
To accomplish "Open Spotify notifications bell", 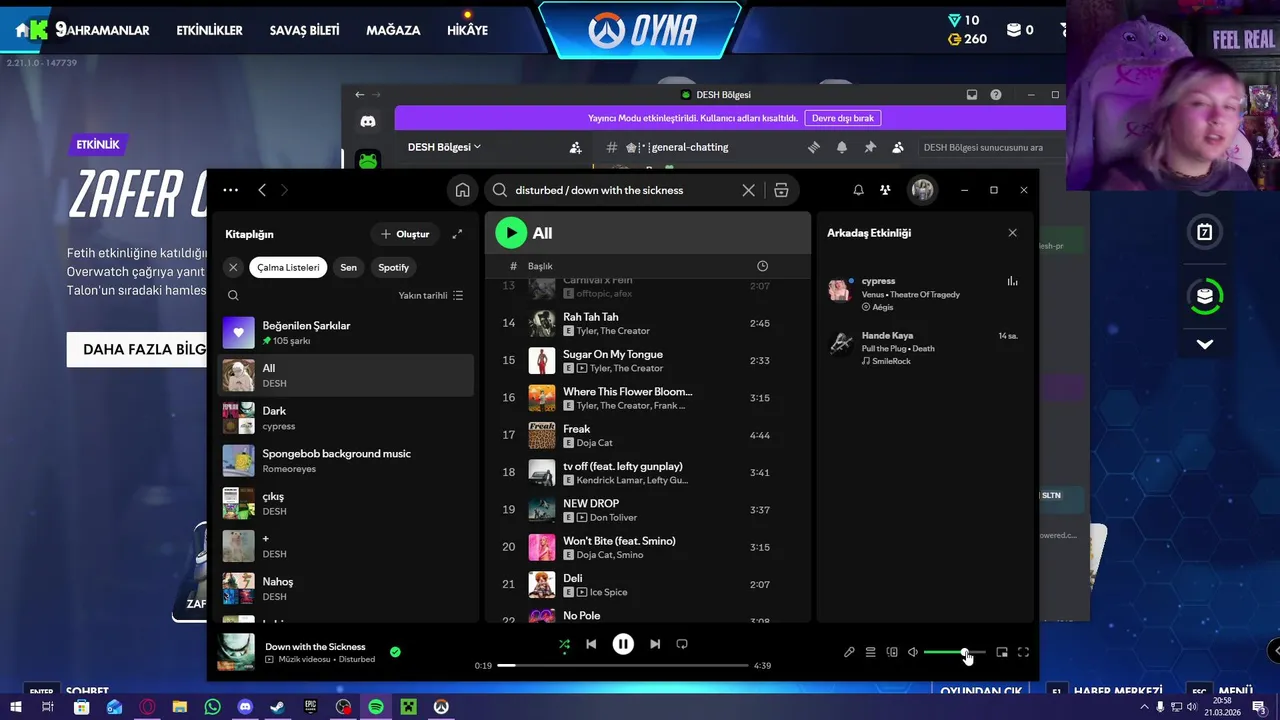I will coord(858,190).
